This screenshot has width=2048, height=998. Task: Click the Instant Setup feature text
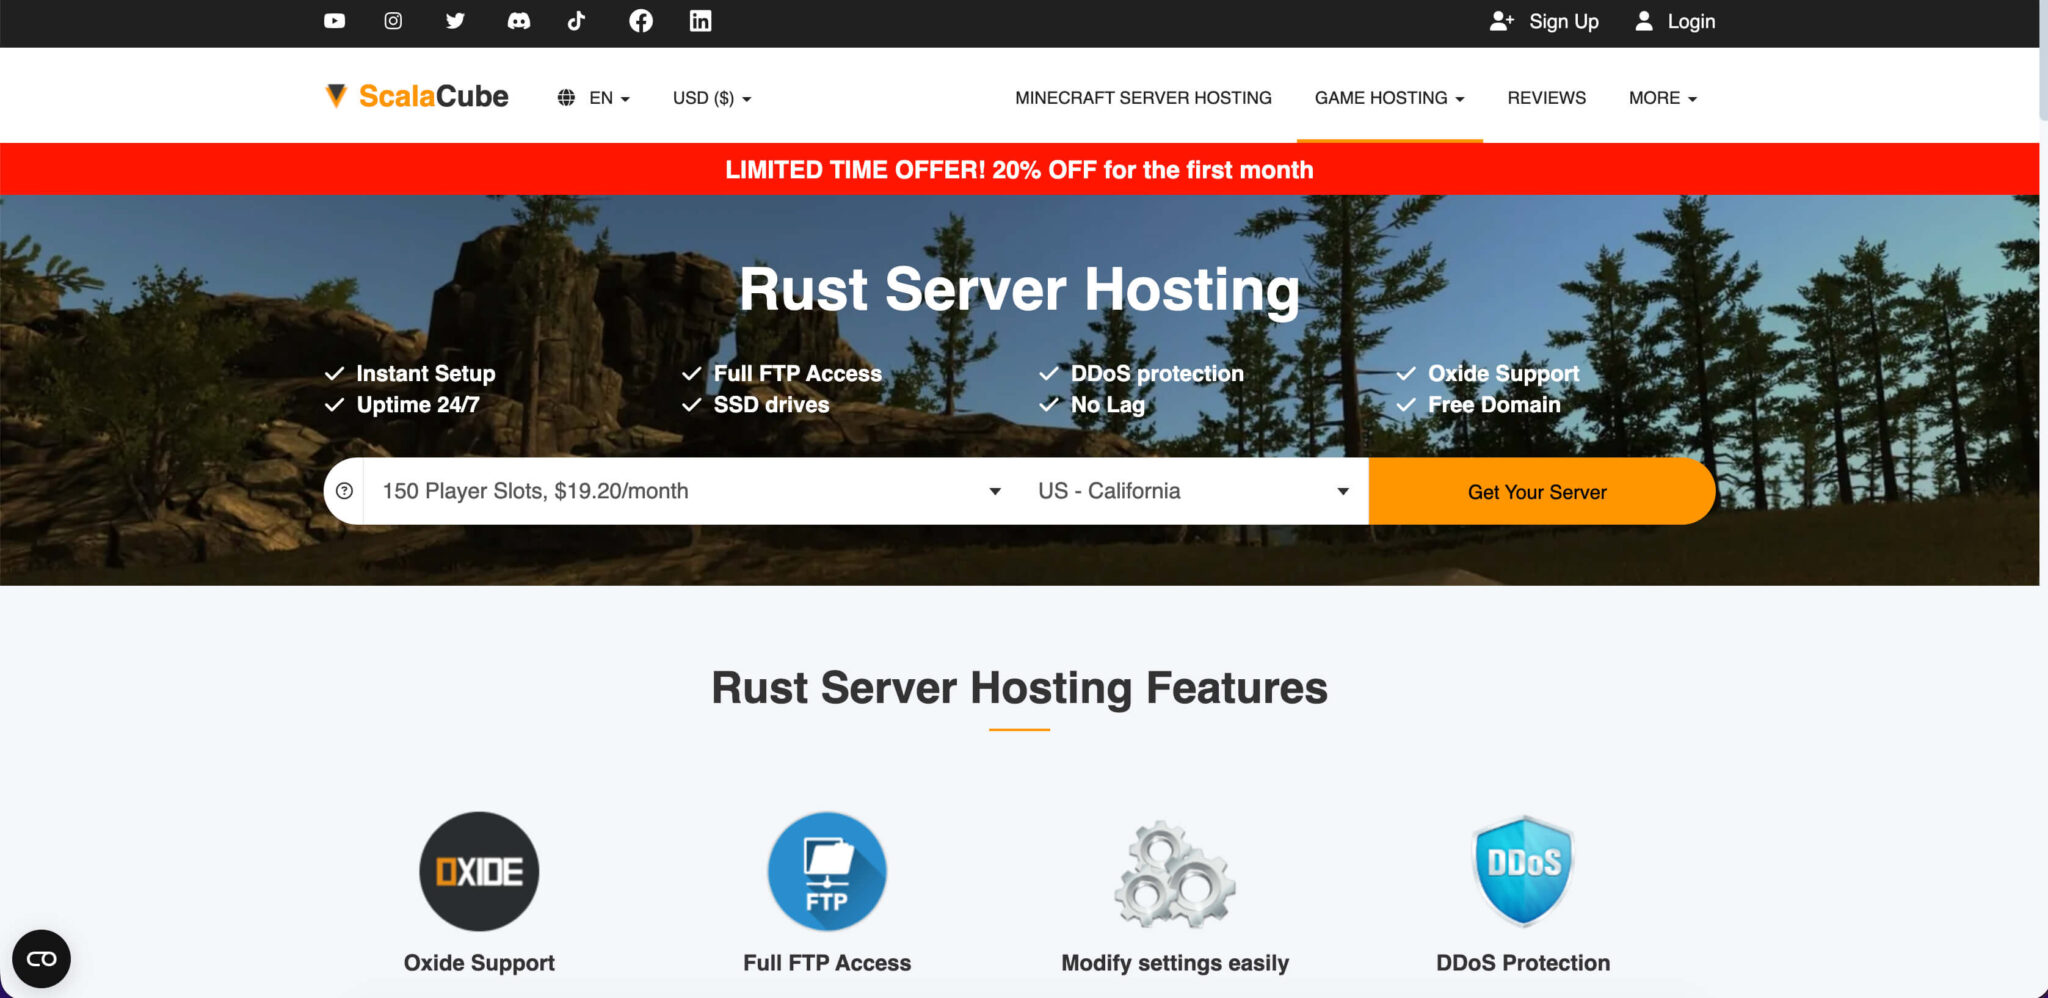click(x=426, y=373)
